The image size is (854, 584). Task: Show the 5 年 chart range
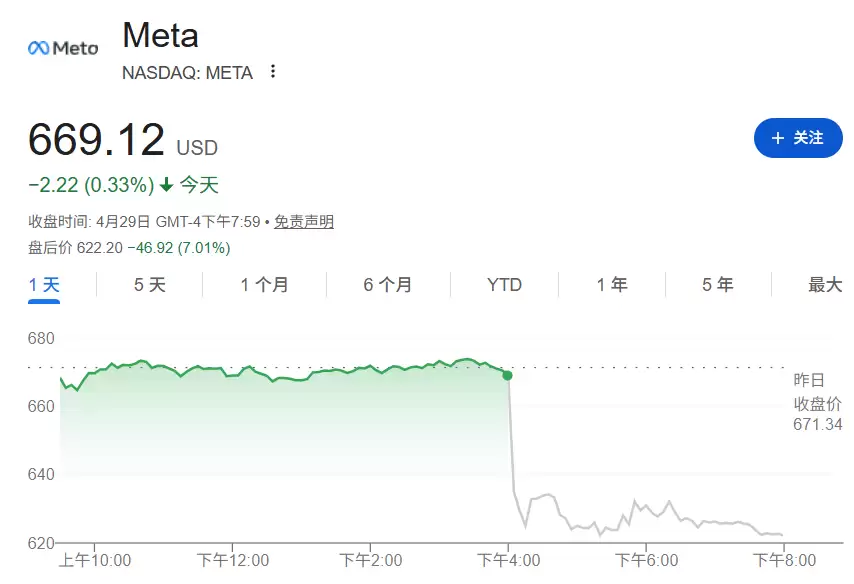718,285
